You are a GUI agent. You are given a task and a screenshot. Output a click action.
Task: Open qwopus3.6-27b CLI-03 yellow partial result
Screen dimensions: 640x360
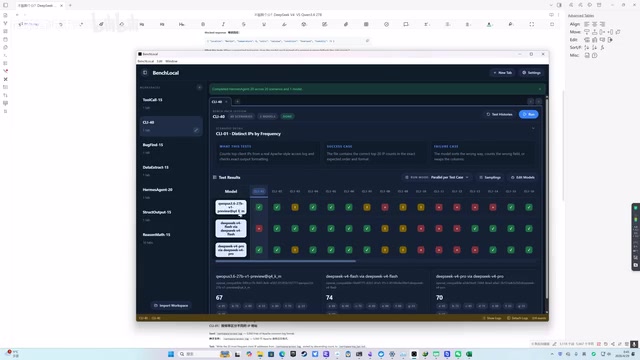(x=295, y=207)
